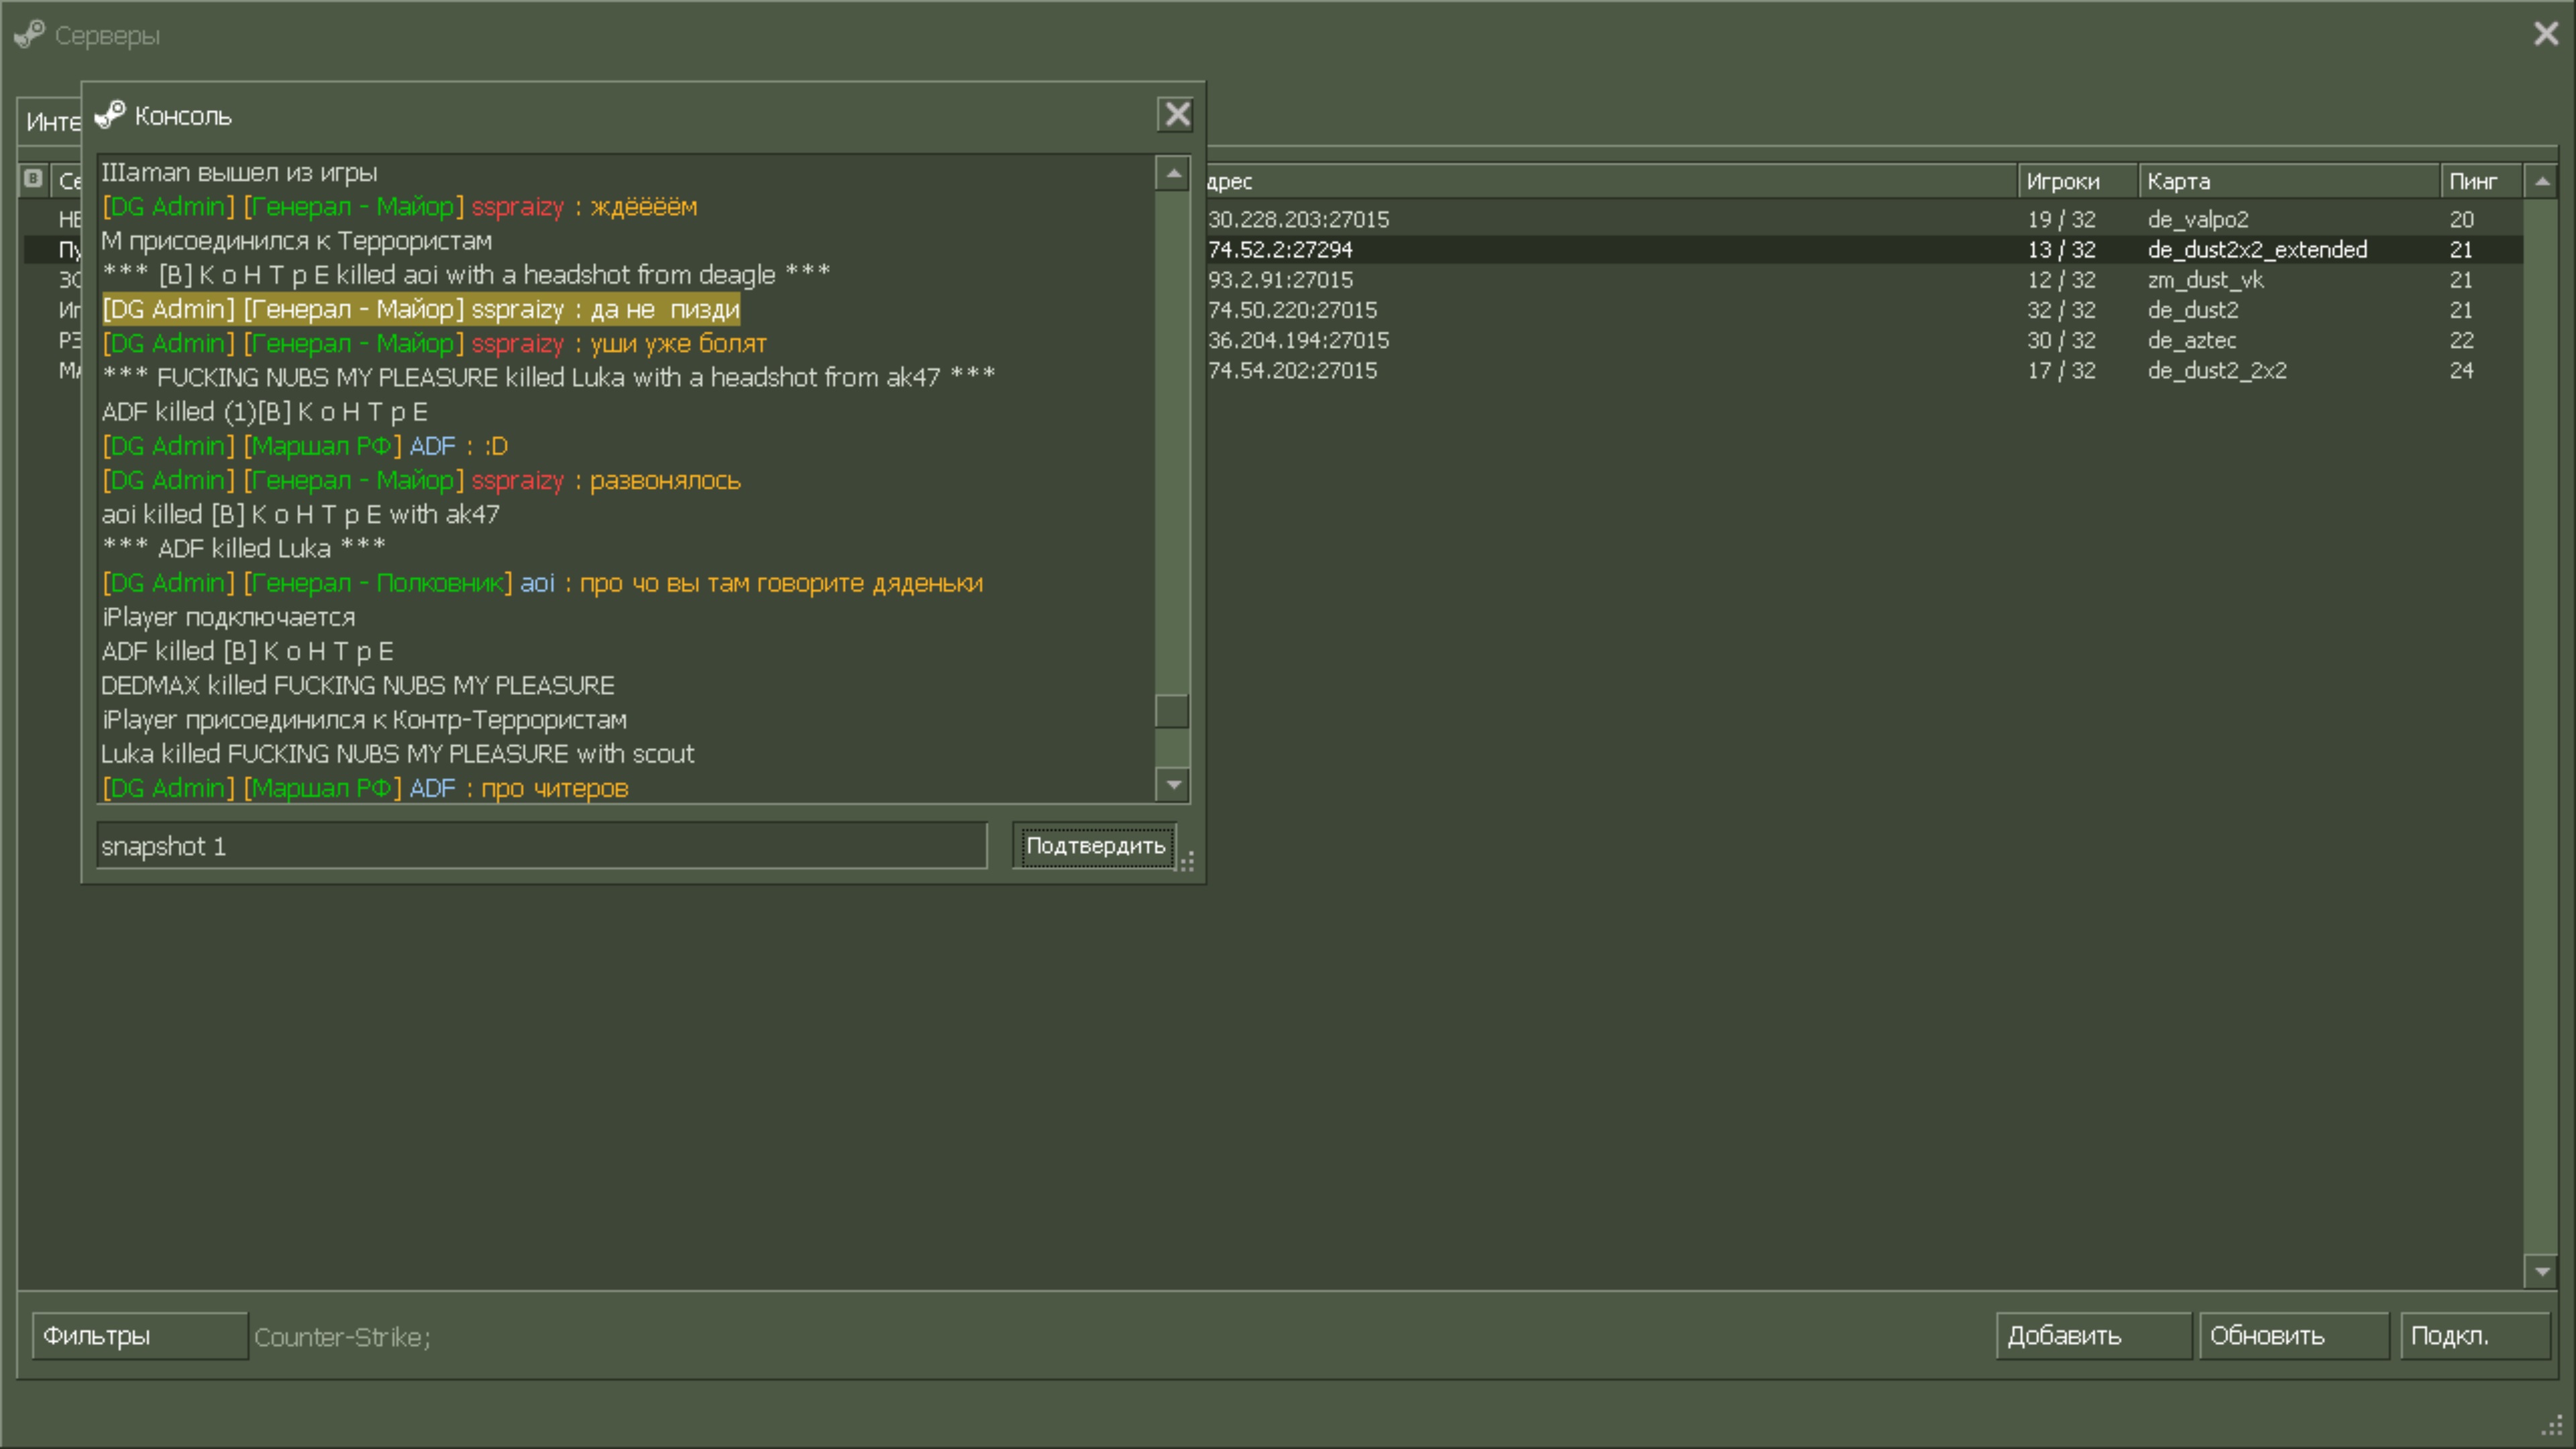Viewport: 2576px width, 1449px height.
Task: Focus the console command input field
Action: pyautogui.click(x=541, y=846)
